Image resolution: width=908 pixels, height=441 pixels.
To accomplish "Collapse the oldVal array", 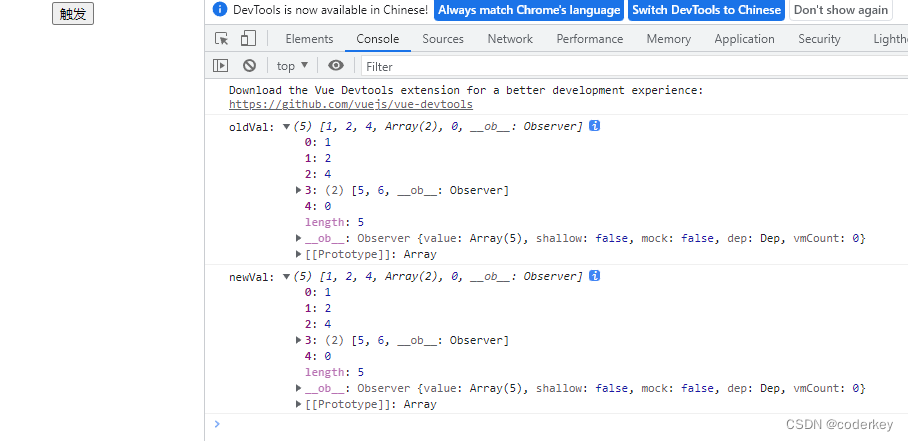I will pyautogui.click(x=286, y=127).
